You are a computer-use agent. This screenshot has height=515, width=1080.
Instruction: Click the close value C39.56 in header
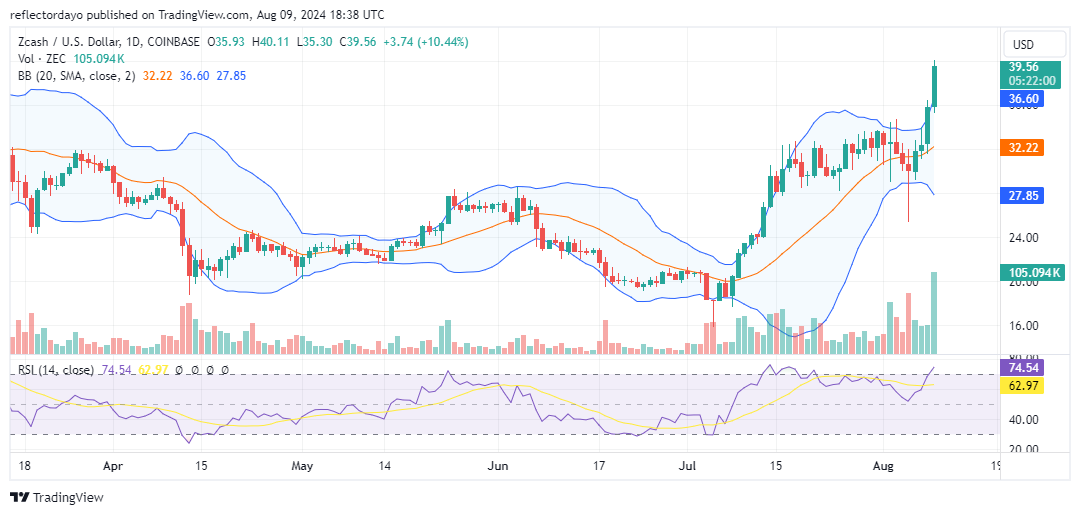[x=359, y=42]
